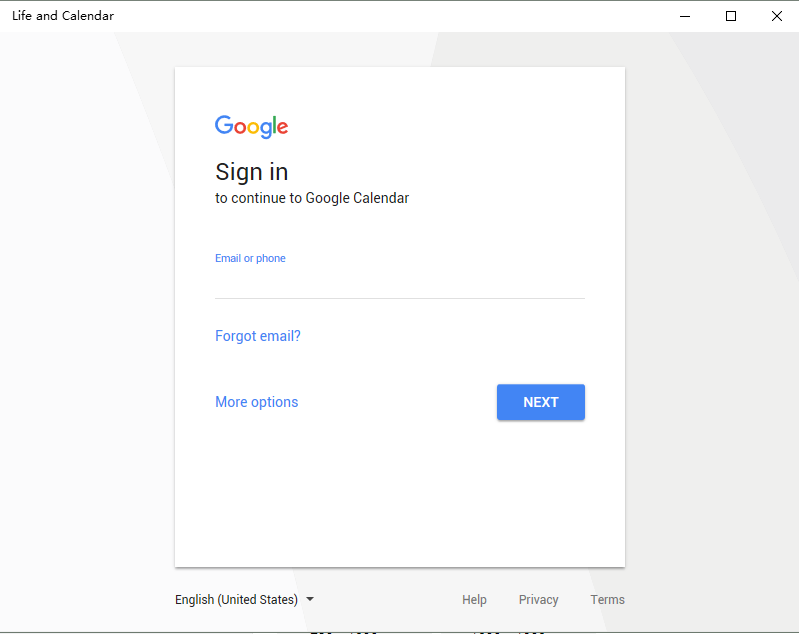Open the English (United States) language selector
This screenshot has height=634, width=799.
[x=237, y=600]
